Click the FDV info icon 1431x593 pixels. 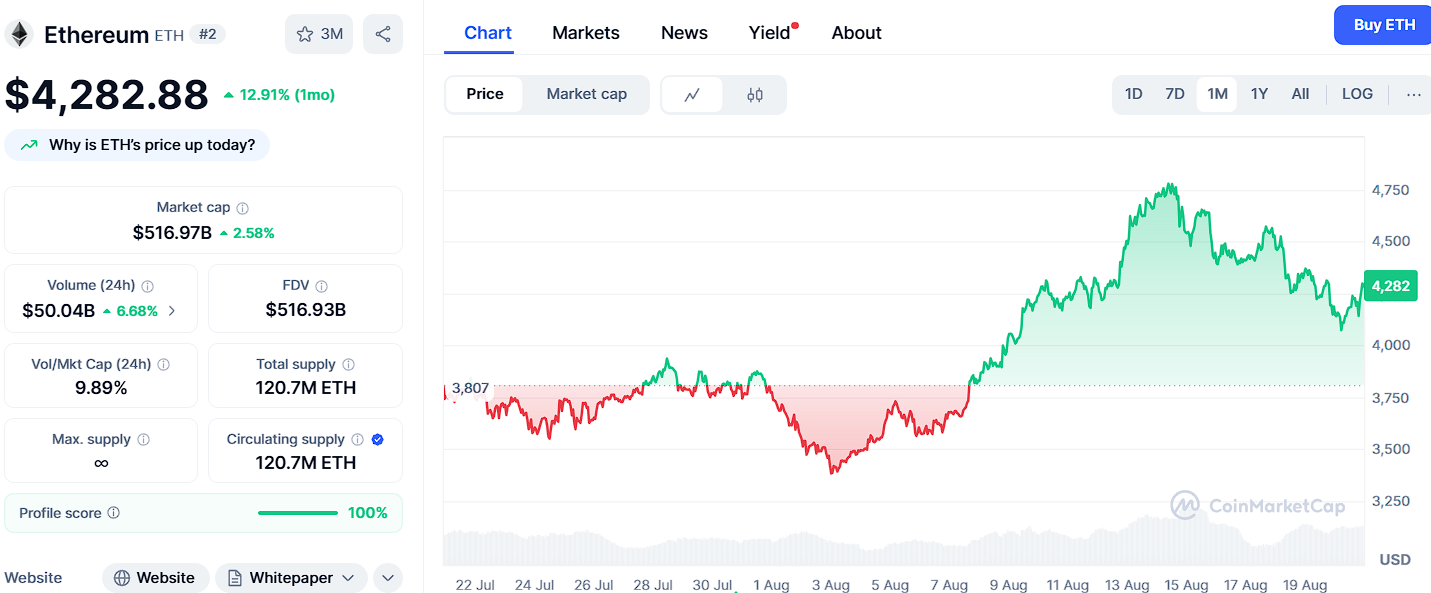[321, 286]
